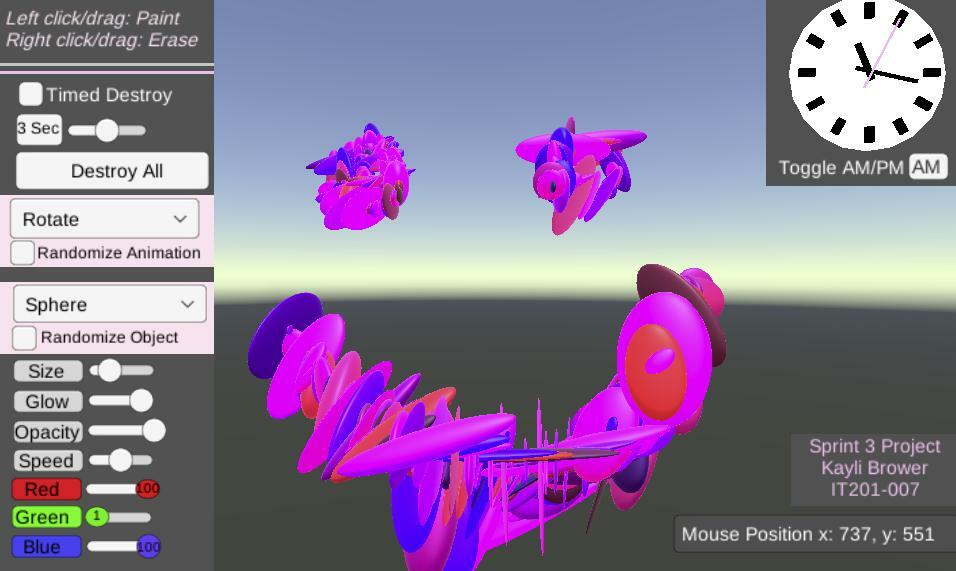
Task: Open the Sphere object dropdown
Action: pos(110,303)
